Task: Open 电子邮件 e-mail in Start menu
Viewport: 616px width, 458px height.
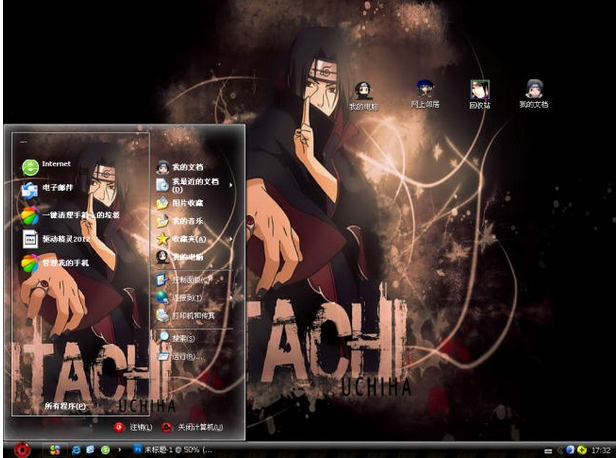Action: [x=47, y=189]
